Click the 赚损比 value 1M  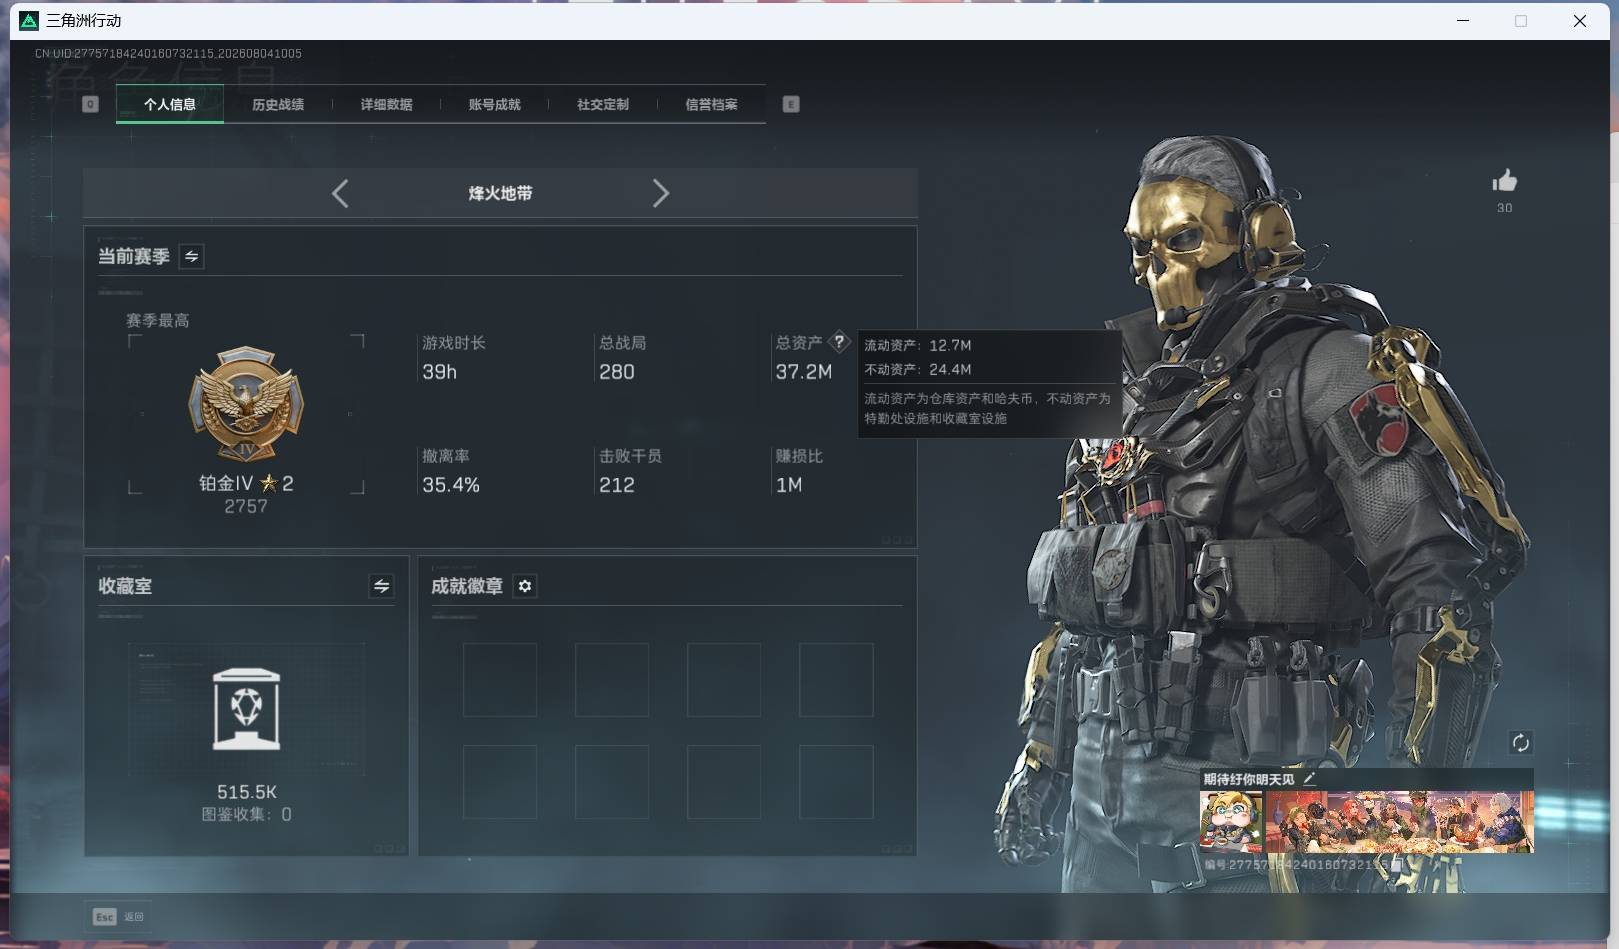pyautogui.click(x=789, y=485)
